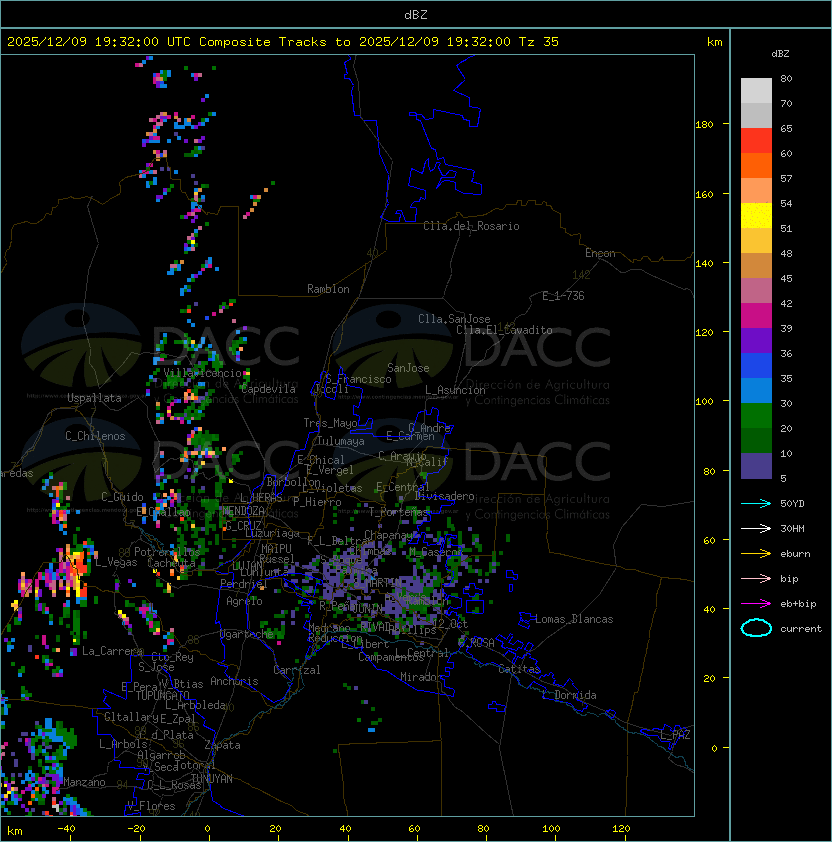Click the 'V_Flores' map label
Screen dimensions: 832x842
(151, 806)
